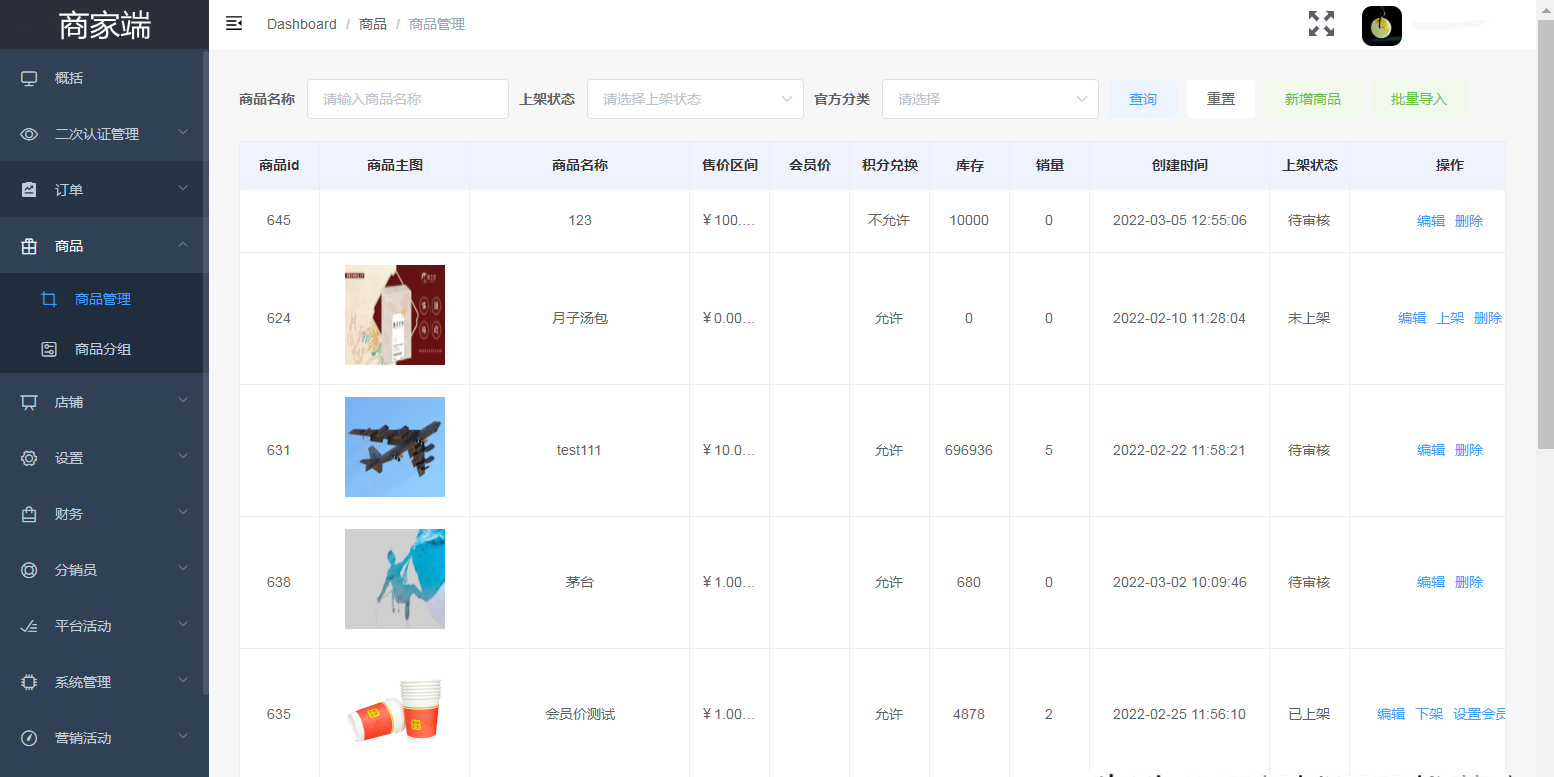Click the user avatar icon
Viewport: 1554px width, 777px height.
tap(1381, 26)
